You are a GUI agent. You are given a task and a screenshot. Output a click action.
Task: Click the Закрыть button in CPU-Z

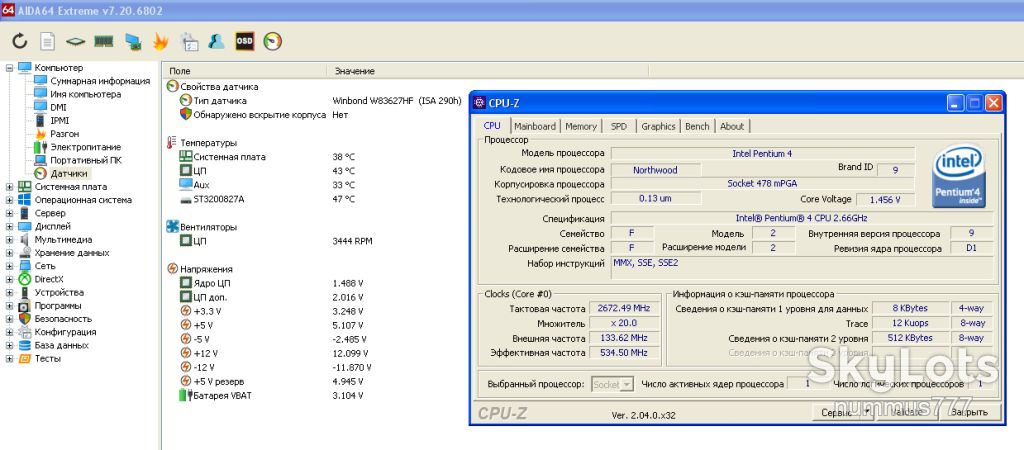[968, 412]
